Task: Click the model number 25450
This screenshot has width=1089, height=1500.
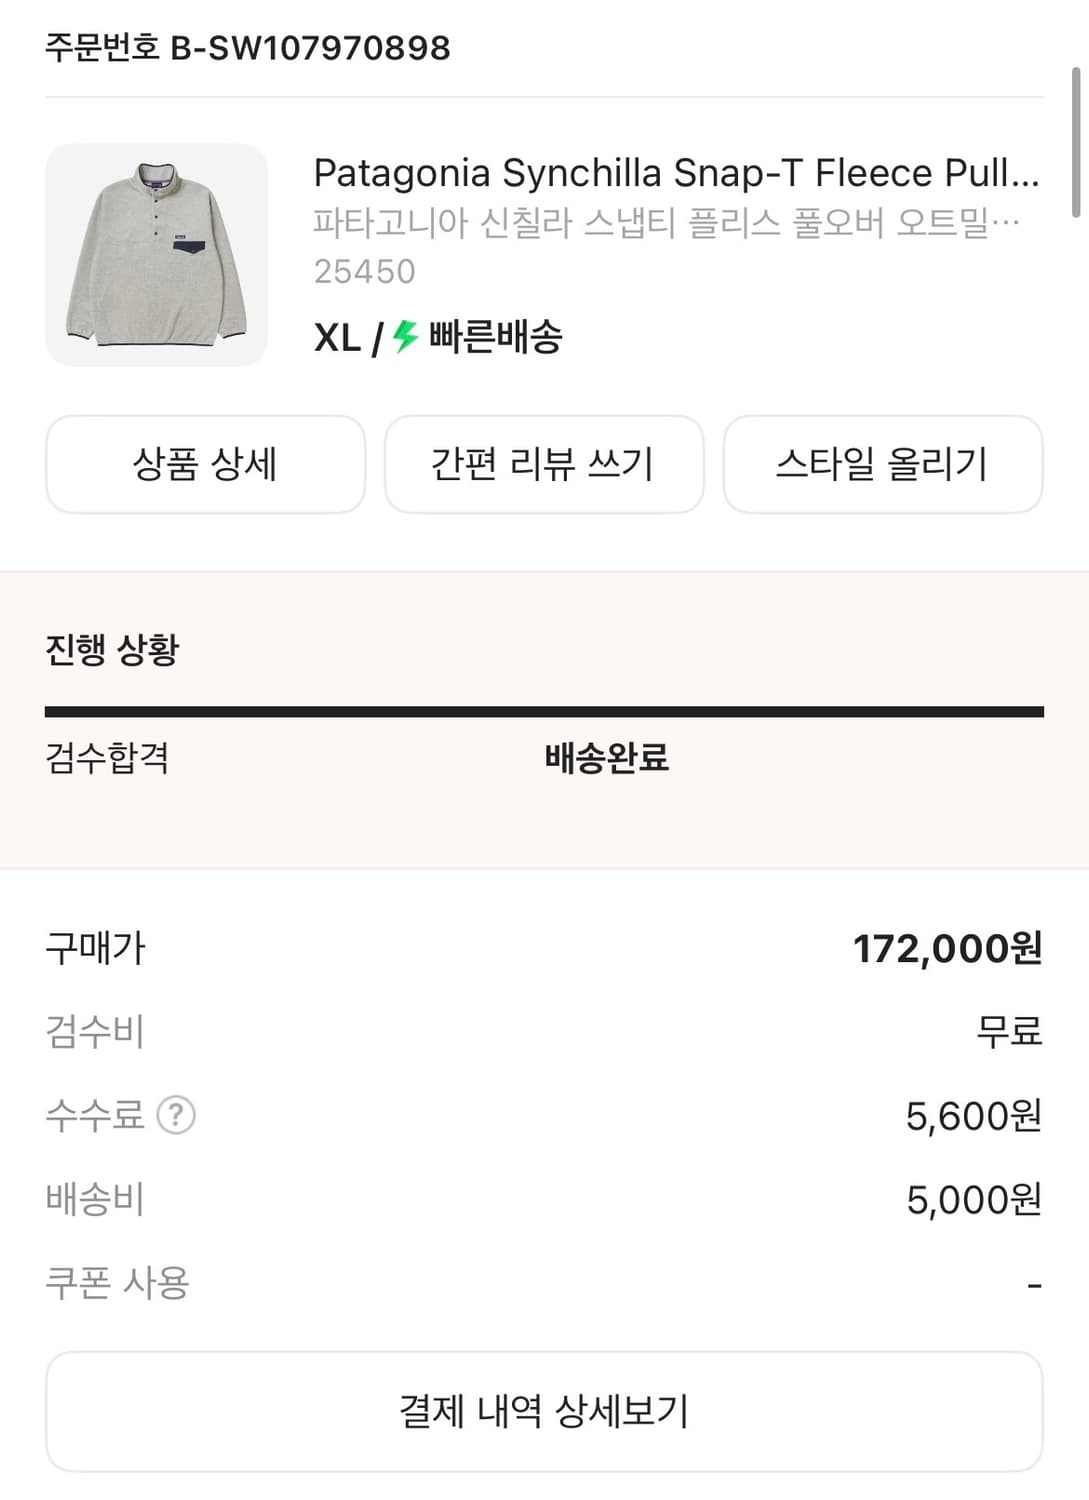Action: click(364, 271)
